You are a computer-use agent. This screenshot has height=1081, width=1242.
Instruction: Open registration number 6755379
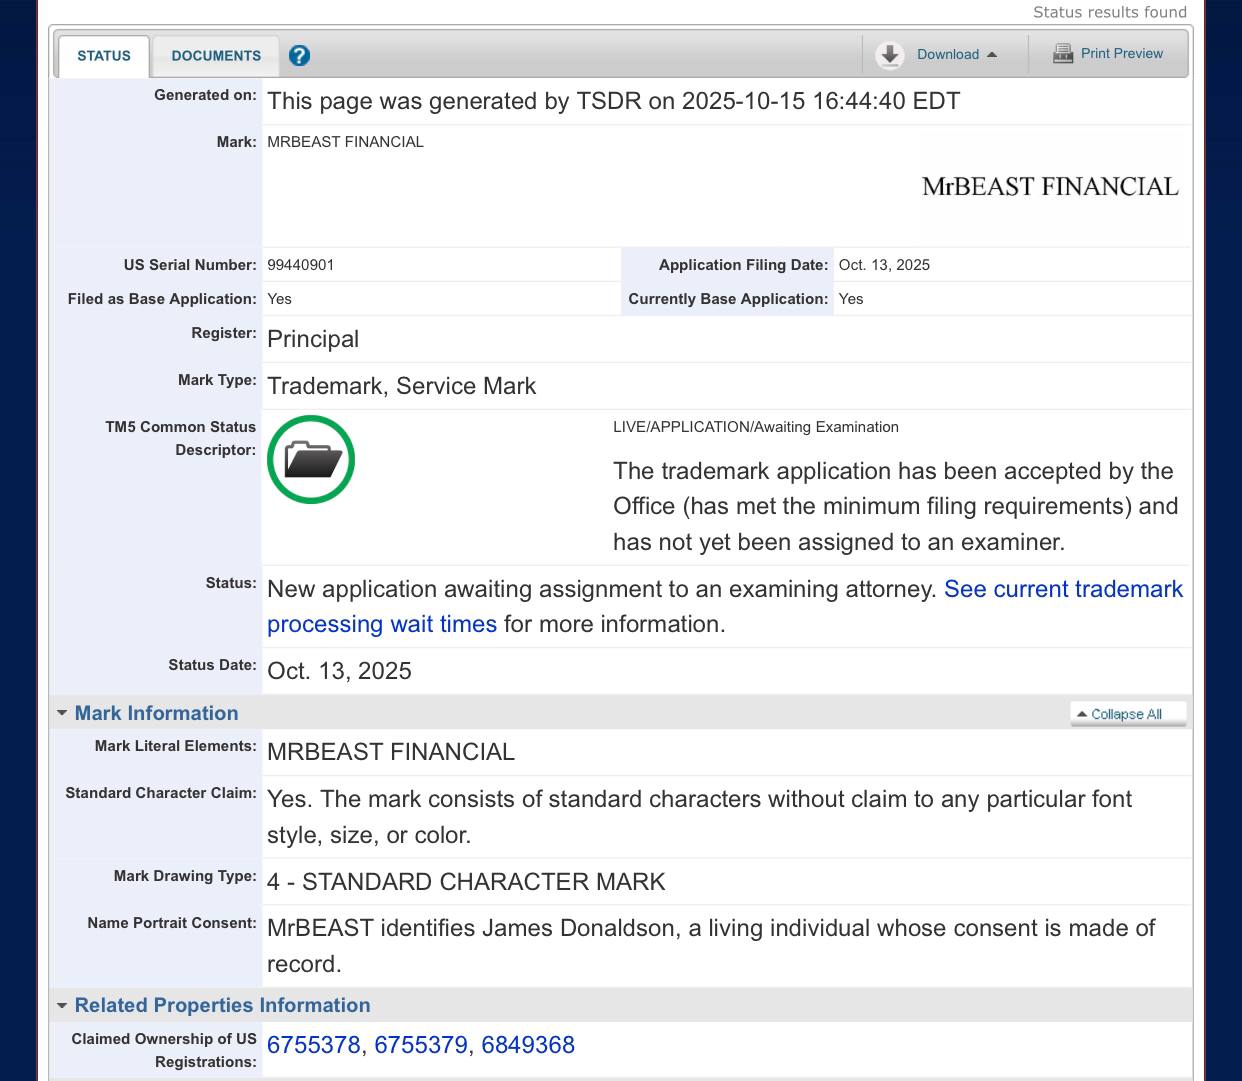[420, 1045]
